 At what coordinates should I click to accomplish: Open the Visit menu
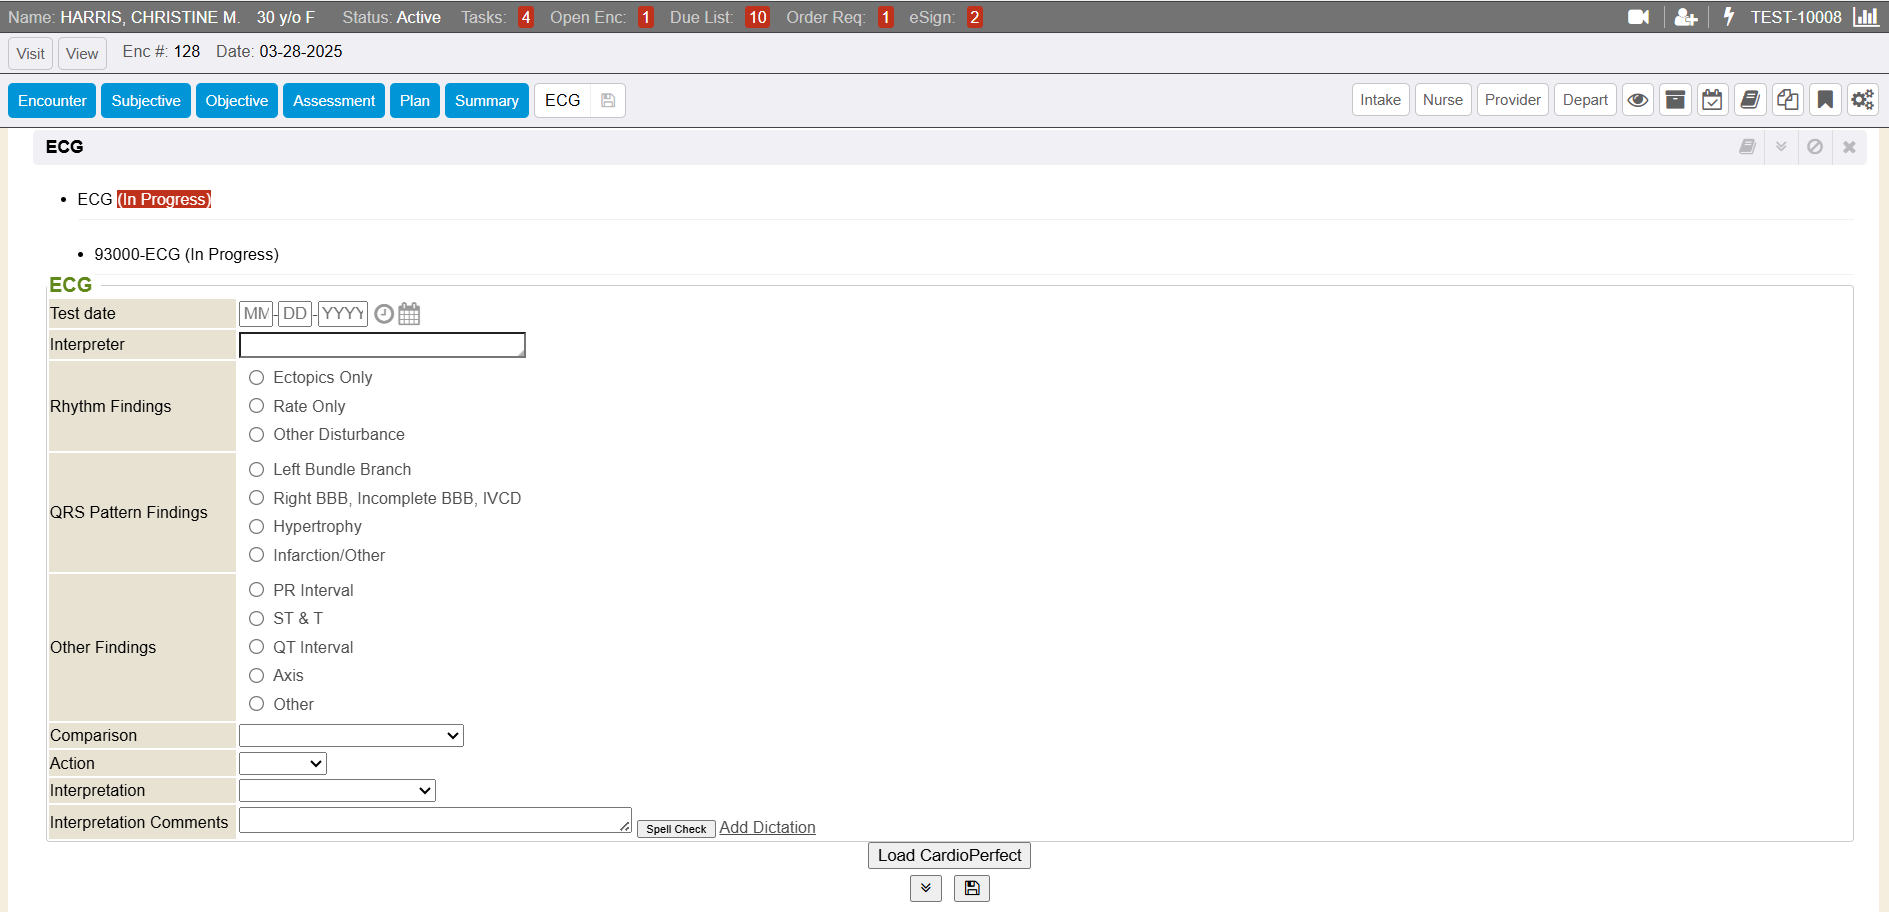point(30,54)
